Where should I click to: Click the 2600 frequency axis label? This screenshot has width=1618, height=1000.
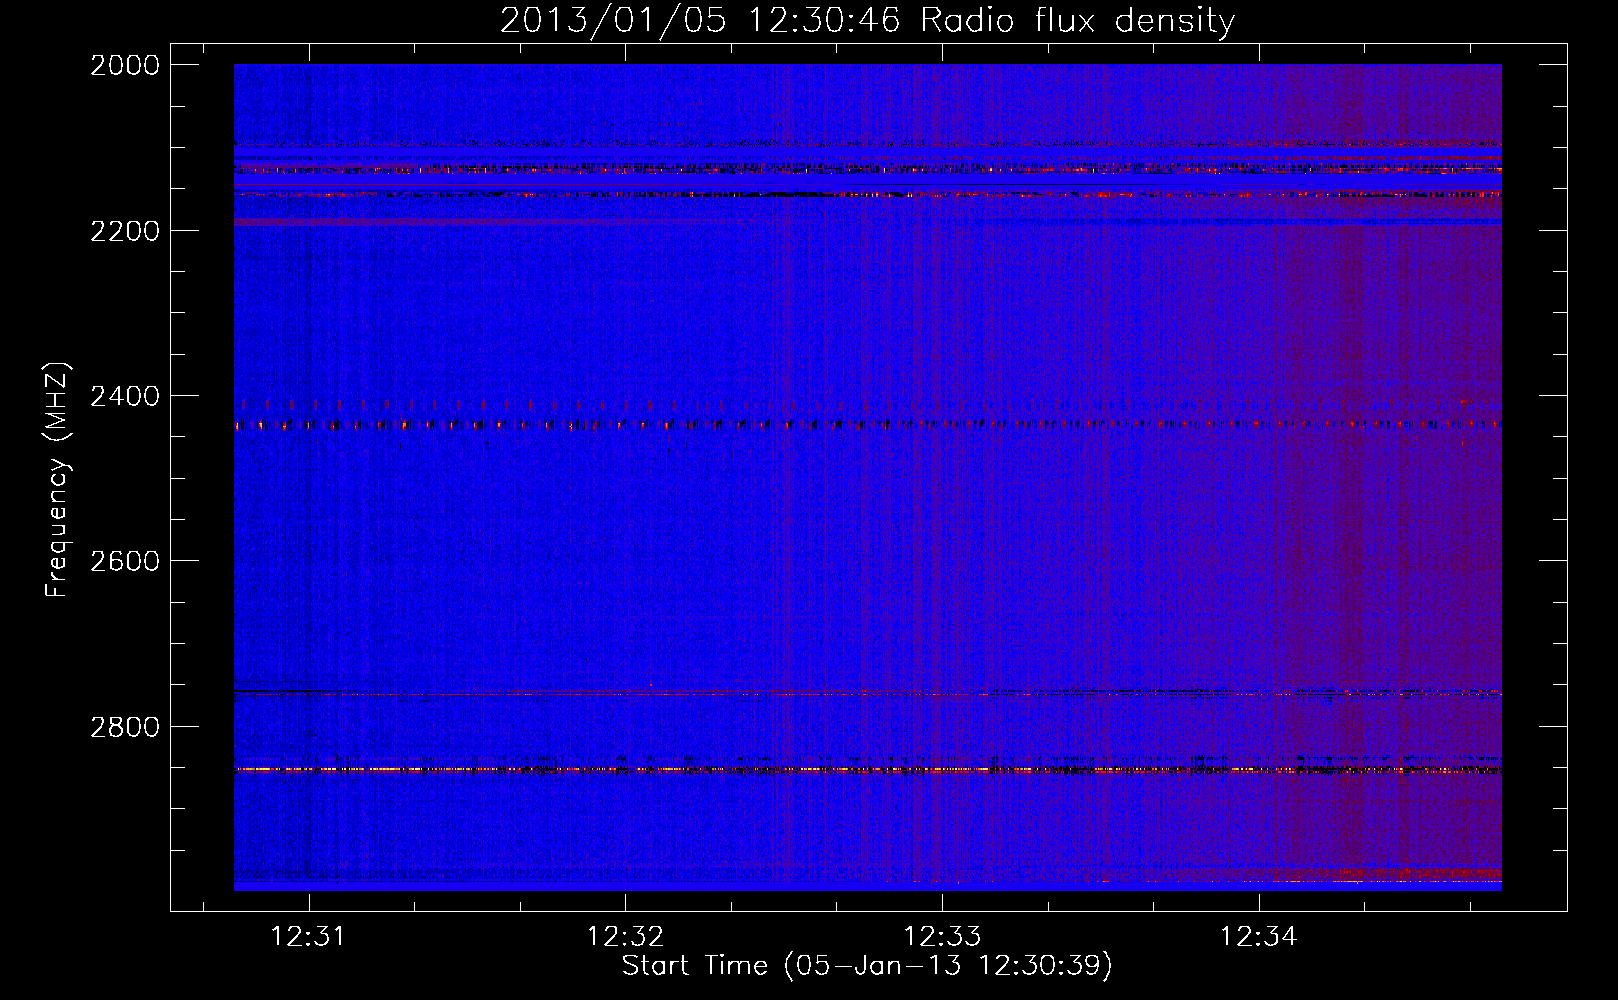(125, 561)
